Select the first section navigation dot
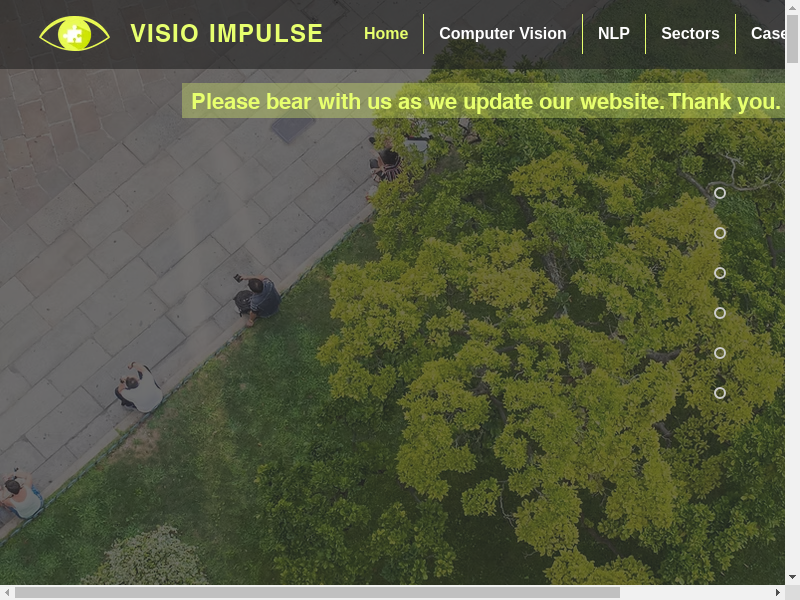This screenshot has width=800, height=600. coord(720,193)
